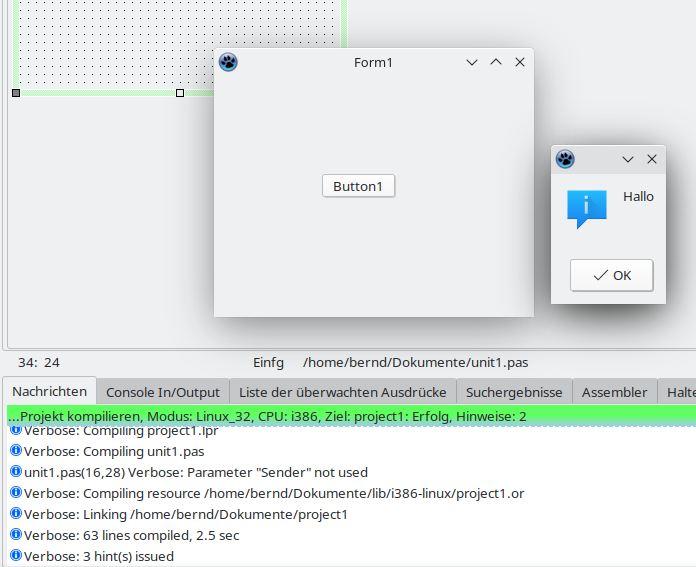Screen dimensions: 696x567
Task: Click the file path /home/bernd/Dokumente/unit1.pas in status bar
Action: point(415,363)
